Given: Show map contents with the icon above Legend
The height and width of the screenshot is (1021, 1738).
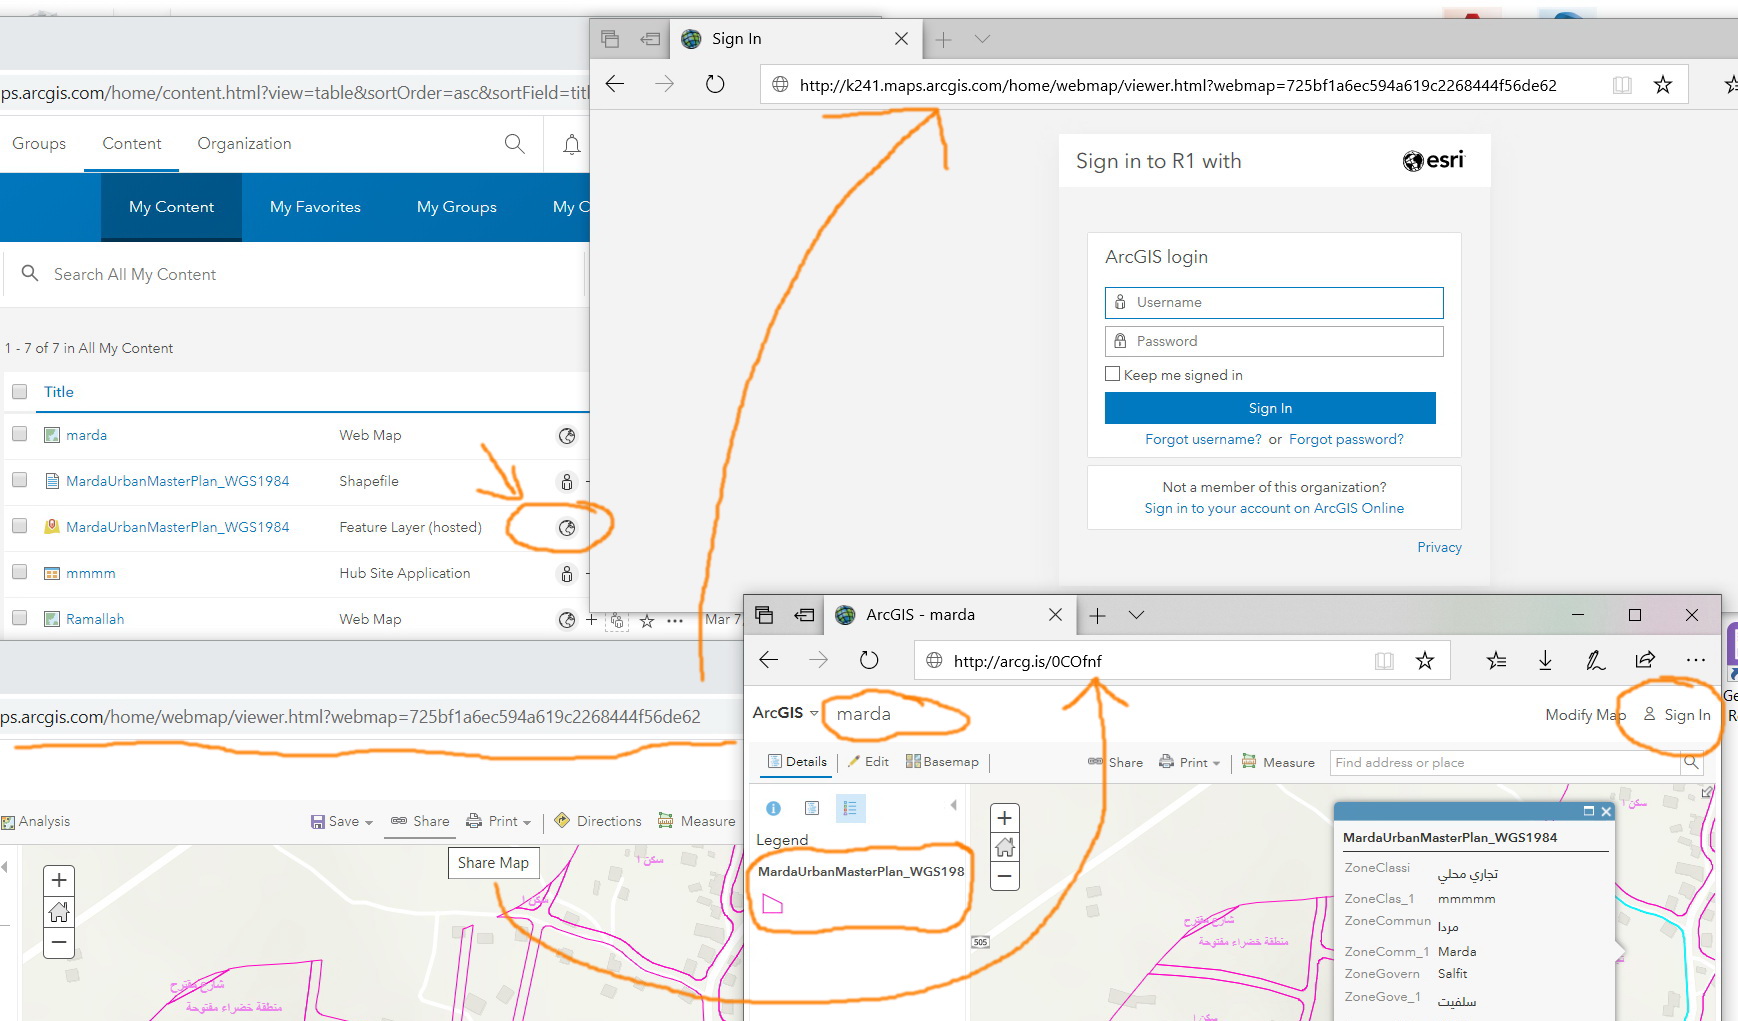Looking at the screenshot, I should click(x=812, y=808).
